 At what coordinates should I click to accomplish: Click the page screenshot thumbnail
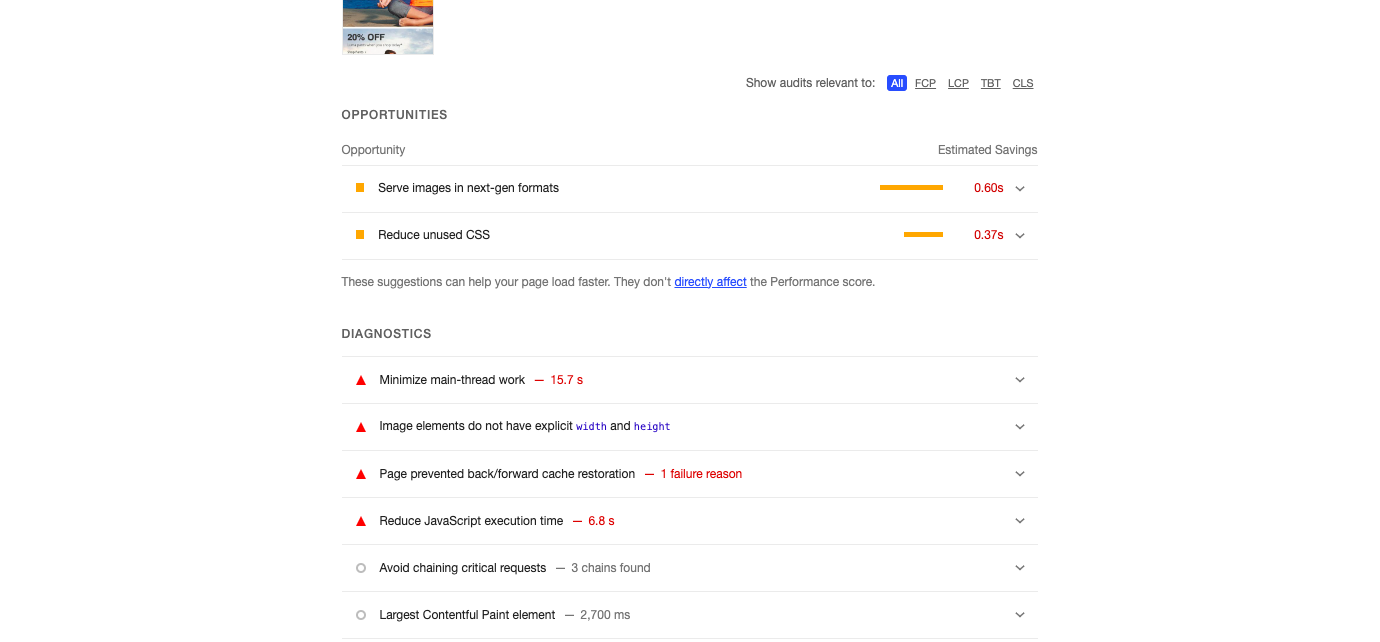(388, 27)
